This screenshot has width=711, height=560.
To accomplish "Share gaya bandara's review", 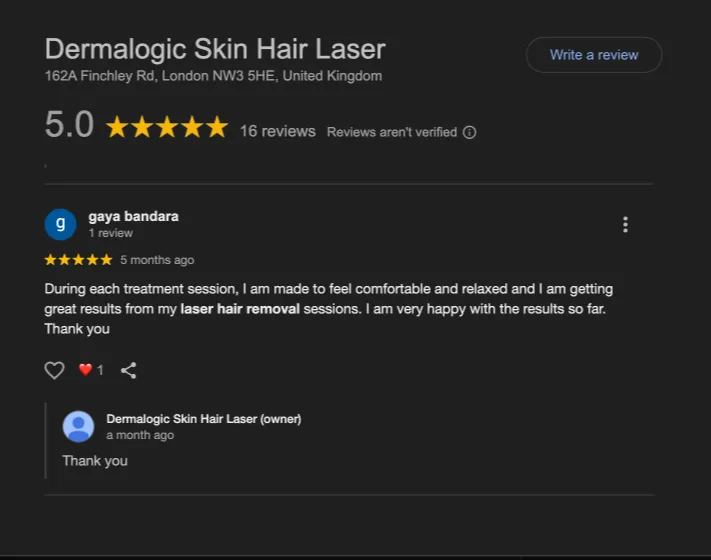I will pos(128,370).
